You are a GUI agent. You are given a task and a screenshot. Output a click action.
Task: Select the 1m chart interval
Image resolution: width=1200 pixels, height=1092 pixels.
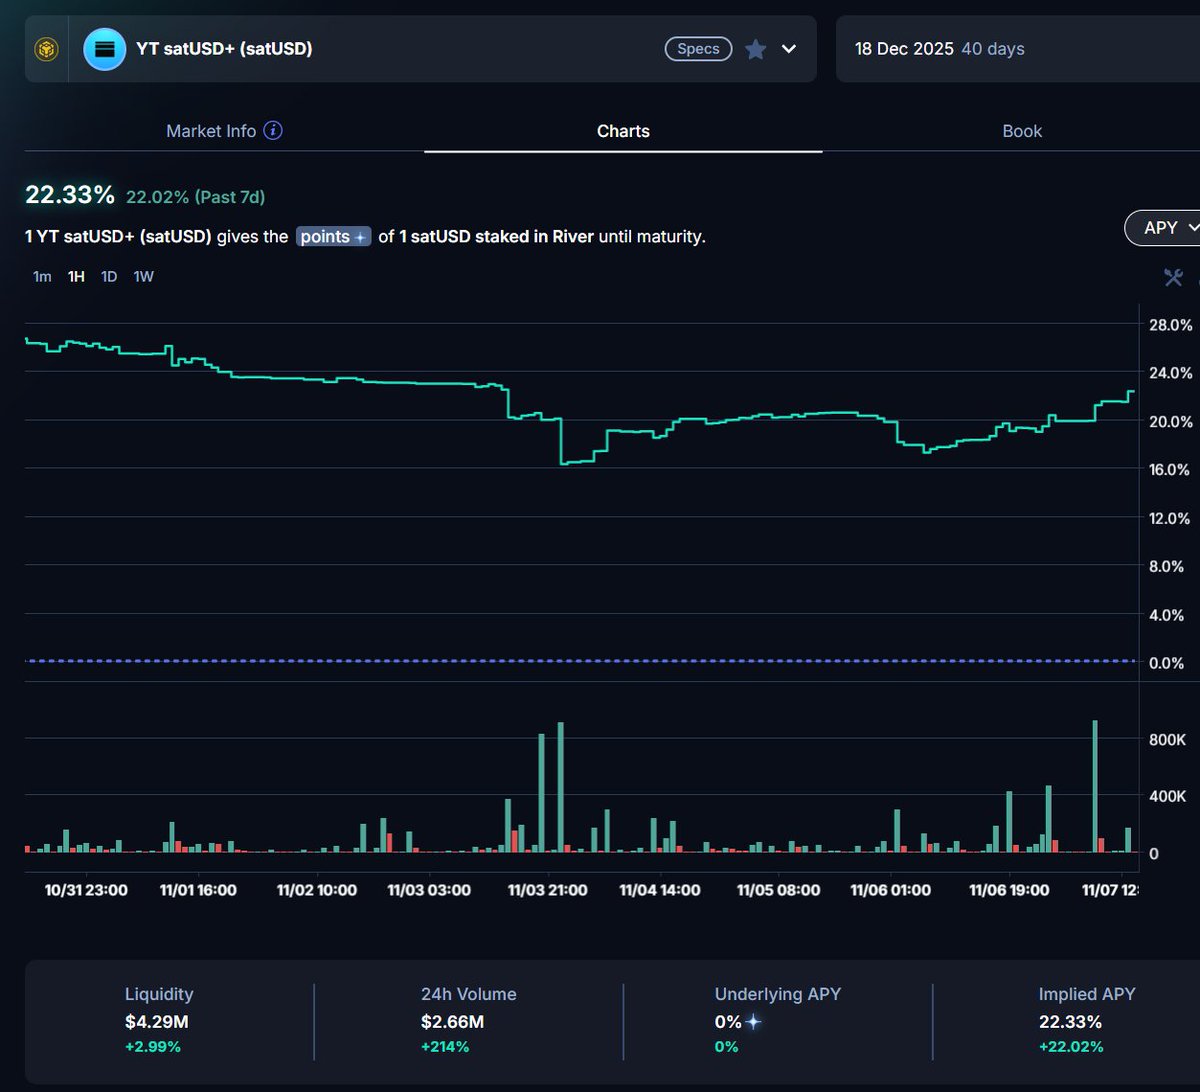coord(42,276)
